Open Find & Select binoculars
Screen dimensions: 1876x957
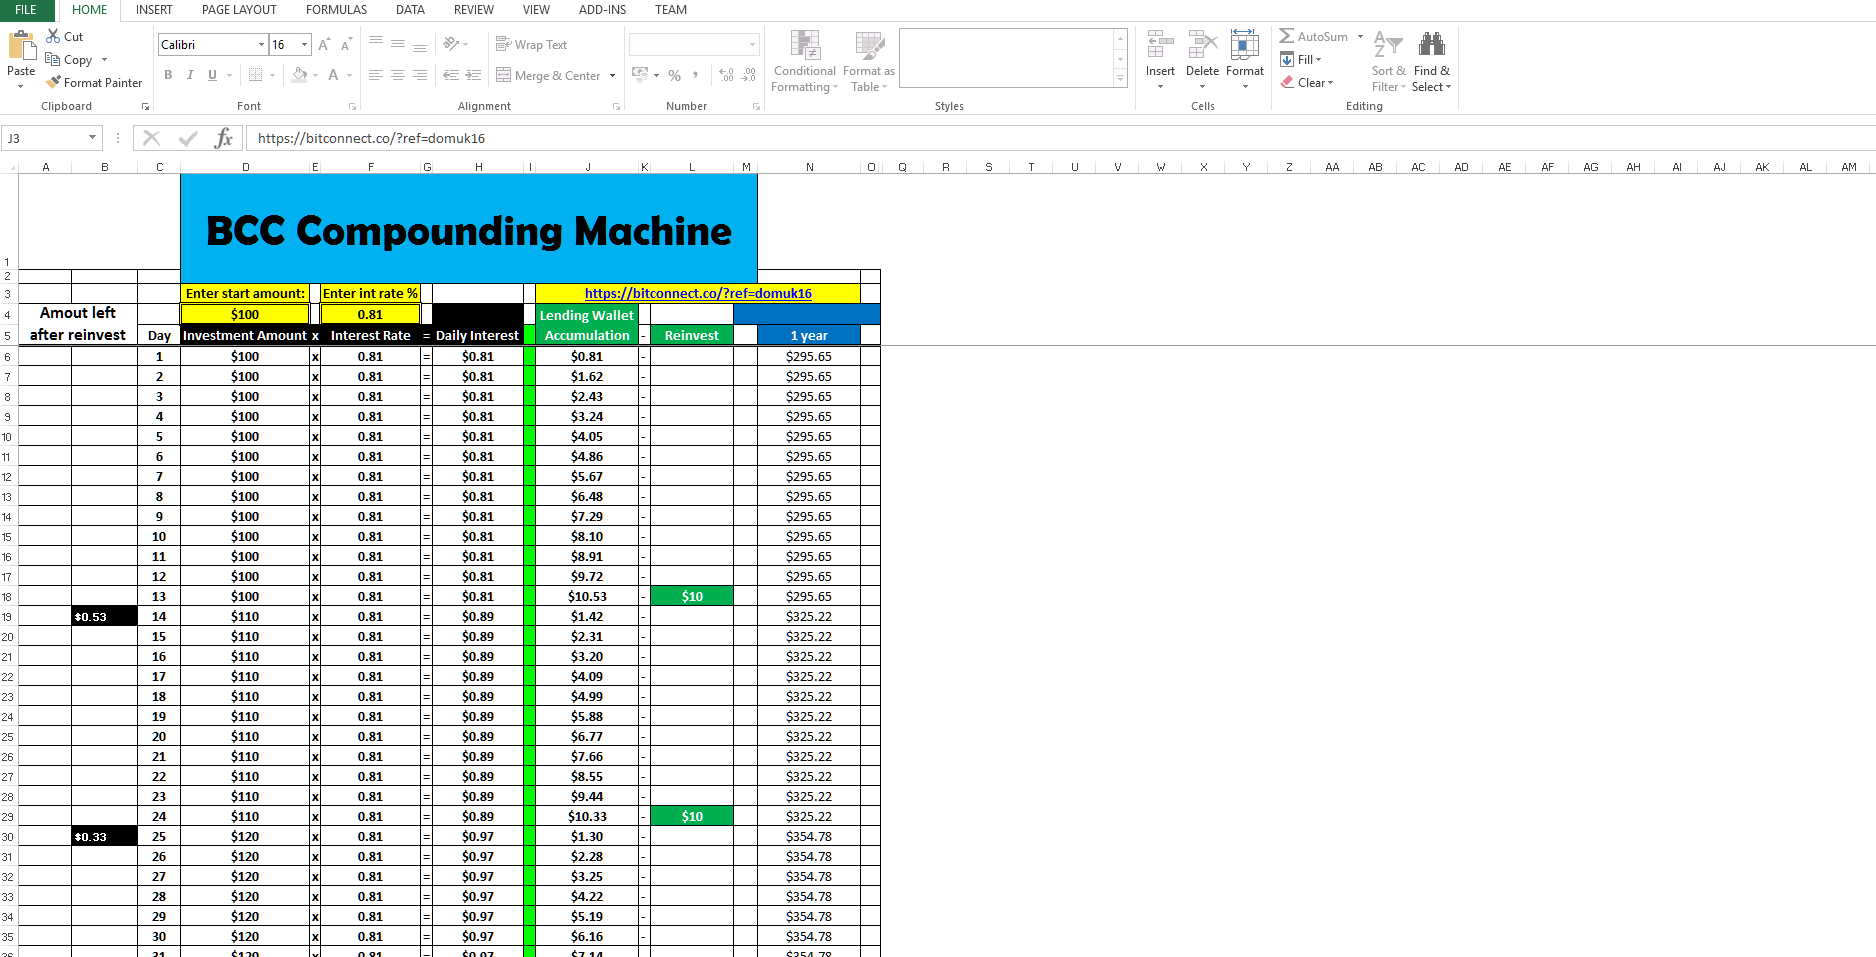point(1431,62)
